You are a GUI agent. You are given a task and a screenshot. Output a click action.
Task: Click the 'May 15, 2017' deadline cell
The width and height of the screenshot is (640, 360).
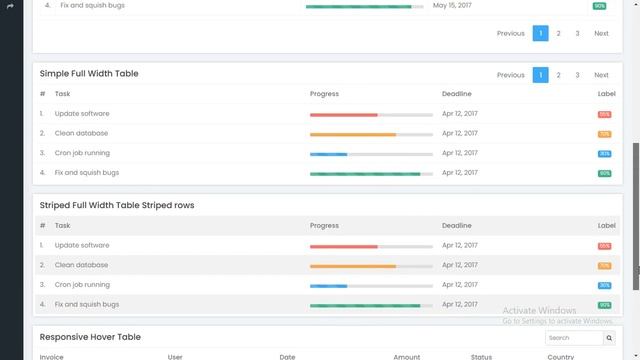[452, 5]
